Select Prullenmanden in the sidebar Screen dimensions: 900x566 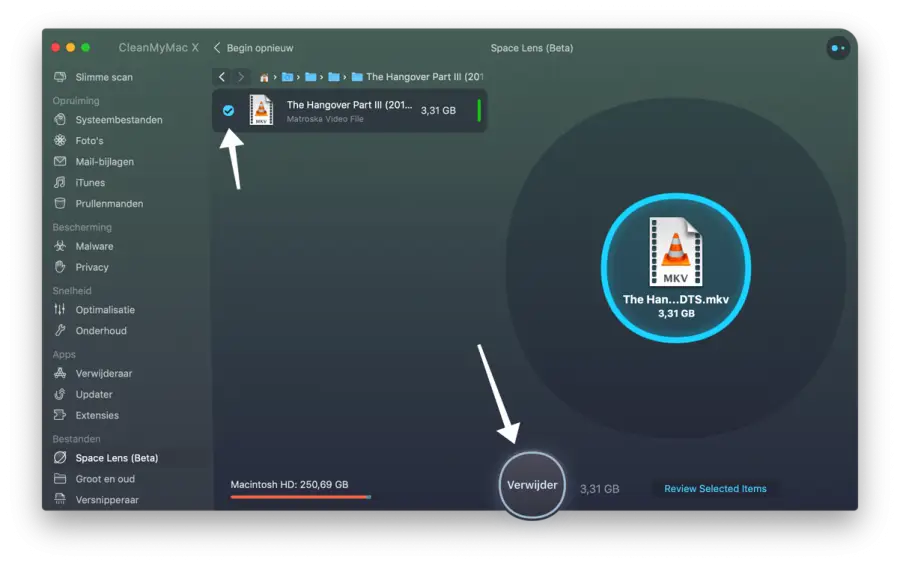pos(109,203)
